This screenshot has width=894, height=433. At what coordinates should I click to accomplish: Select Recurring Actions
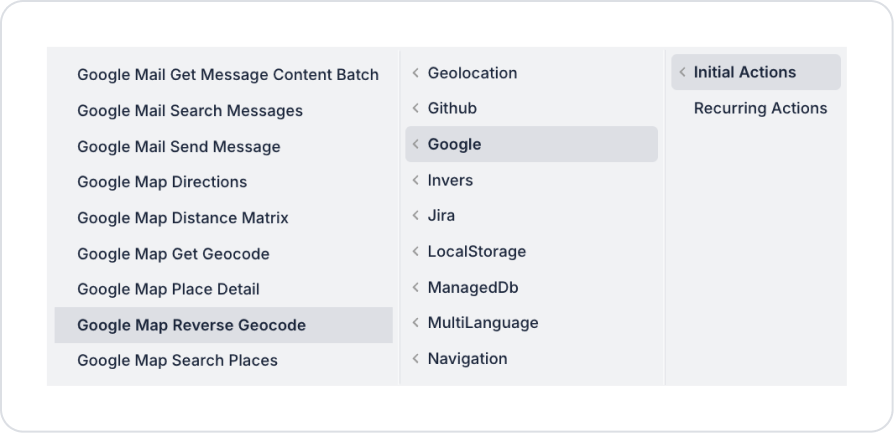(760, 108)
